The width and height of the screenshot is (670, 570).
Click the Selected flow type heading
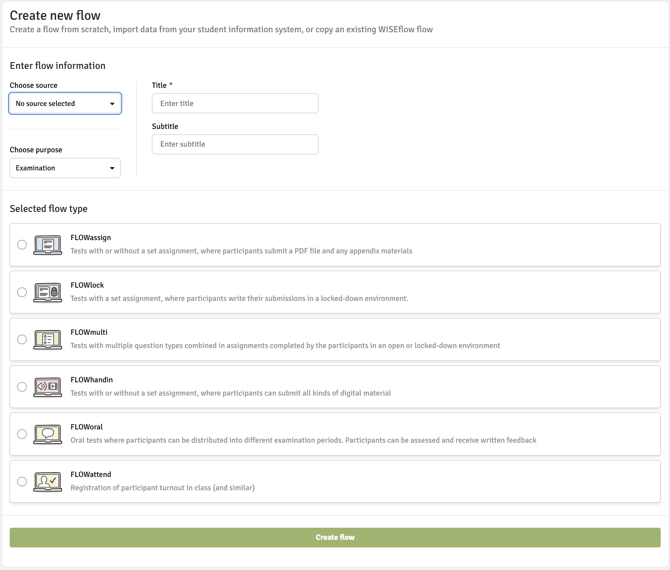(x=49, y=209)
